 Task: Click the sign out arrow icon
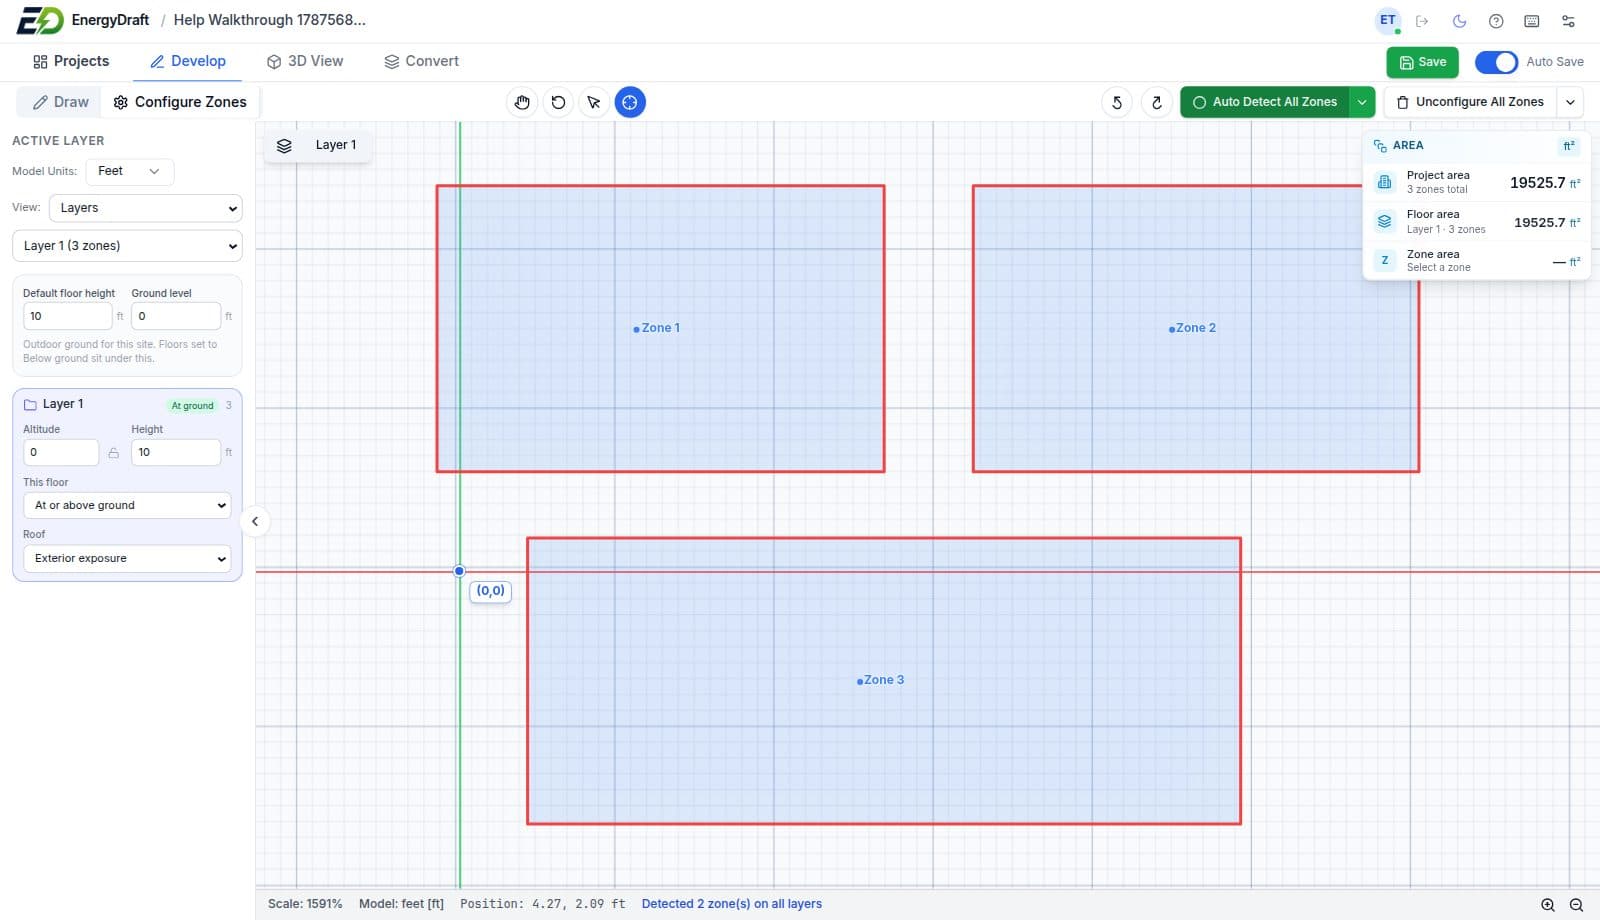pos(1422,21)
